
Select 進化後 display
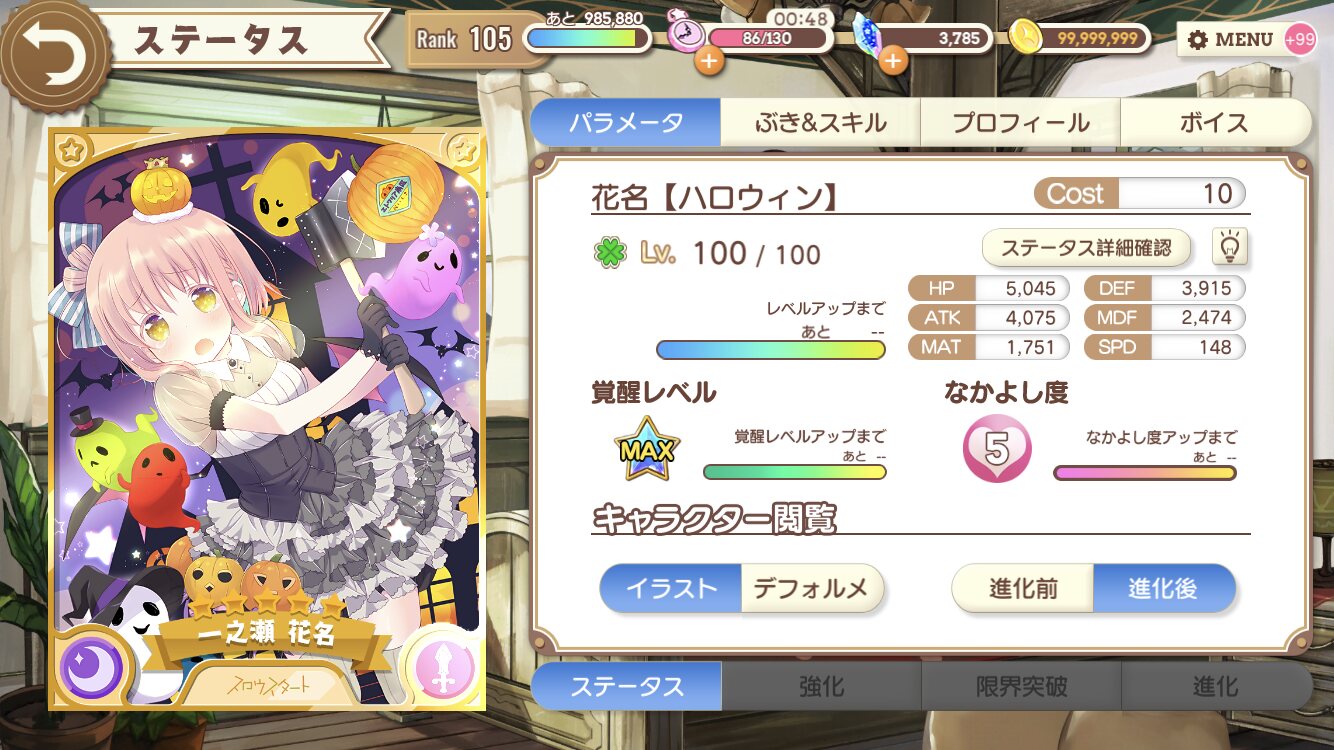click(1164, 588)
